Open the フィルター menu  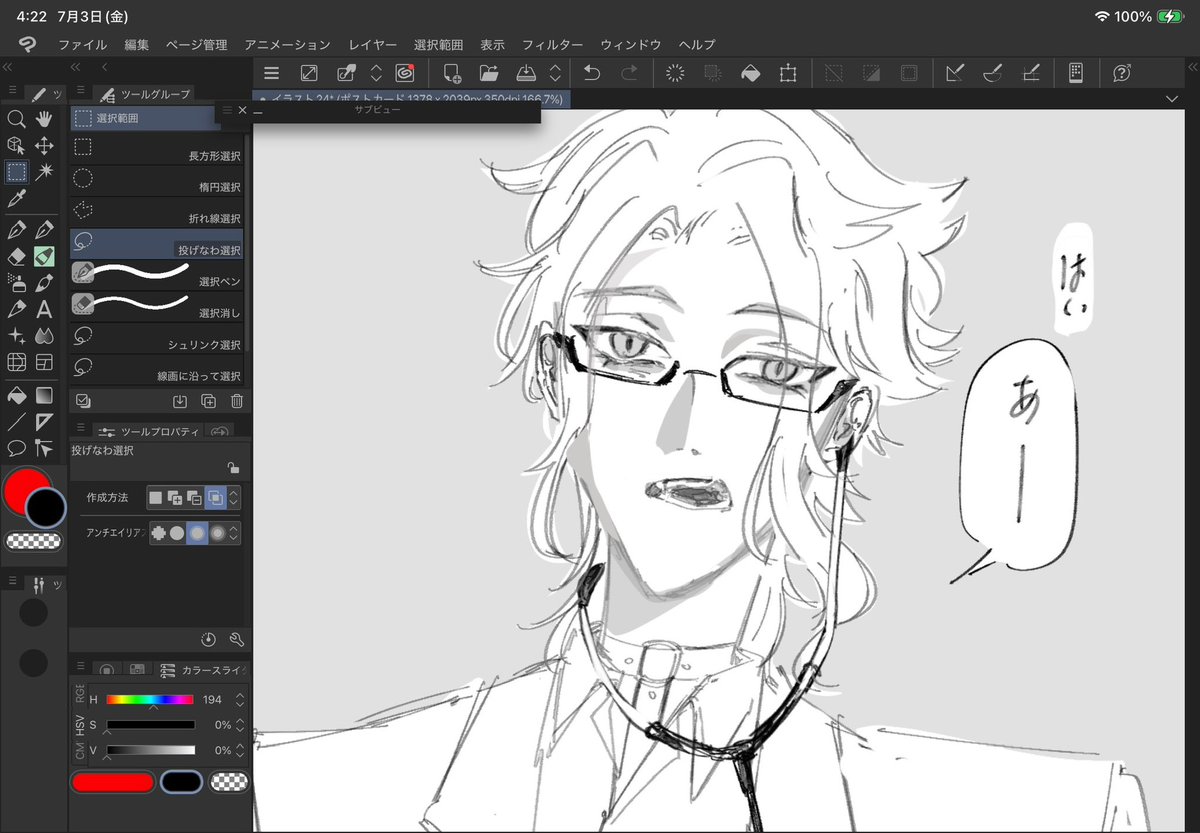tap(552, 45)
